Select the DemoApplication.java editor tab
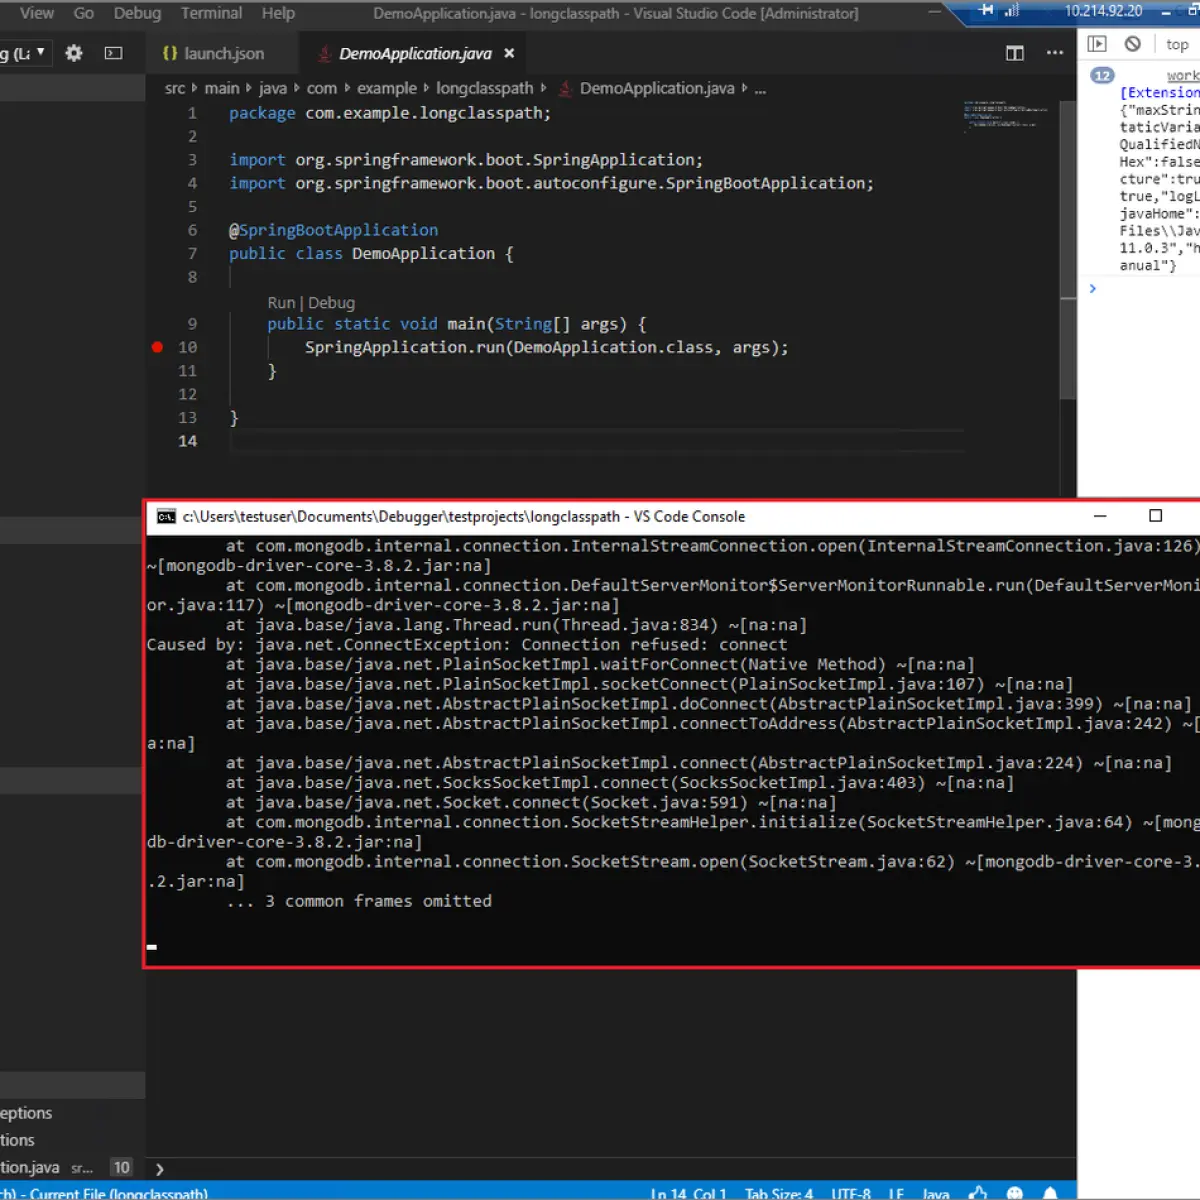 (x=415, y=54)
